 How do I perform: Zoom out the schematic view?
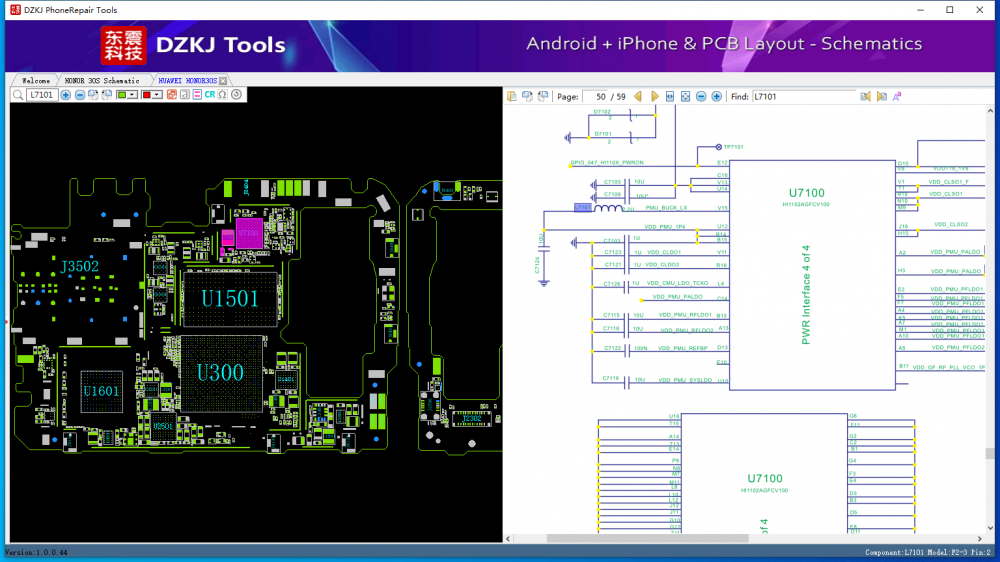click(701, 96)
